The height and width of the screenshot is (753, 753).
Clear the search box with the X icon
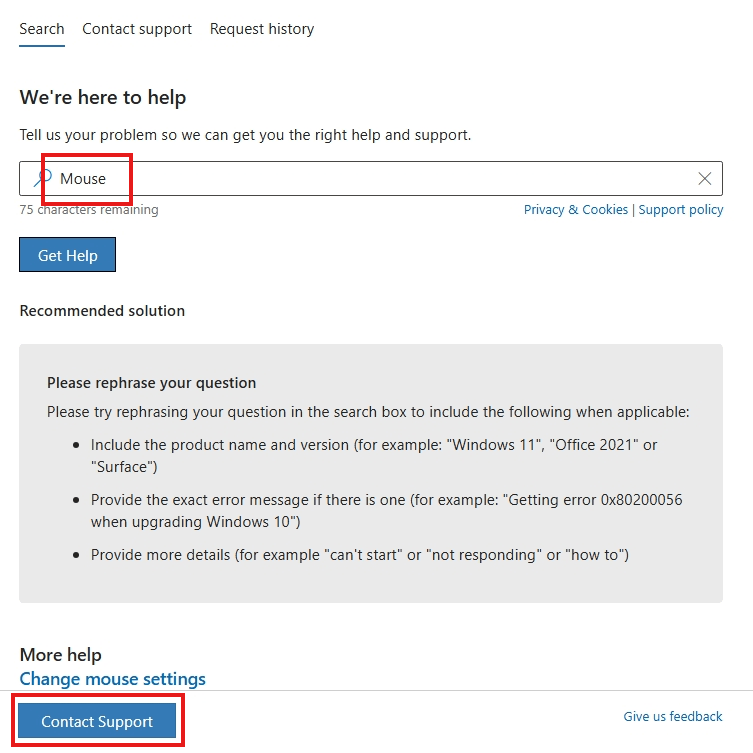point(704,179)
